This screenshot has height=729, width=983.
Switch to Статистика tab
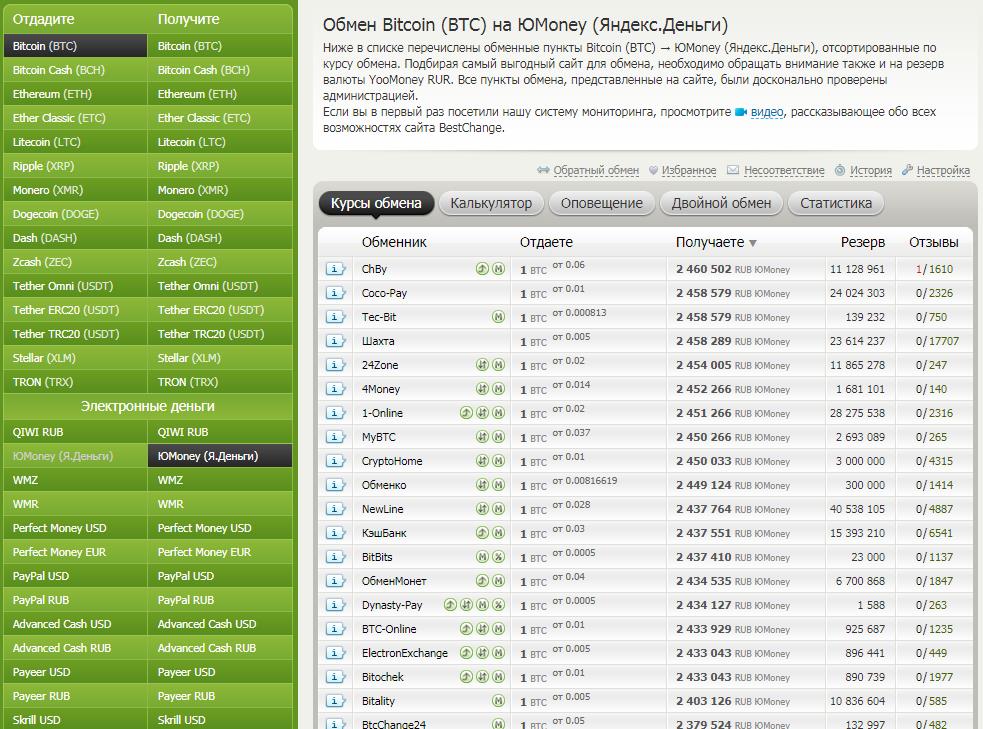pos(836,203)
